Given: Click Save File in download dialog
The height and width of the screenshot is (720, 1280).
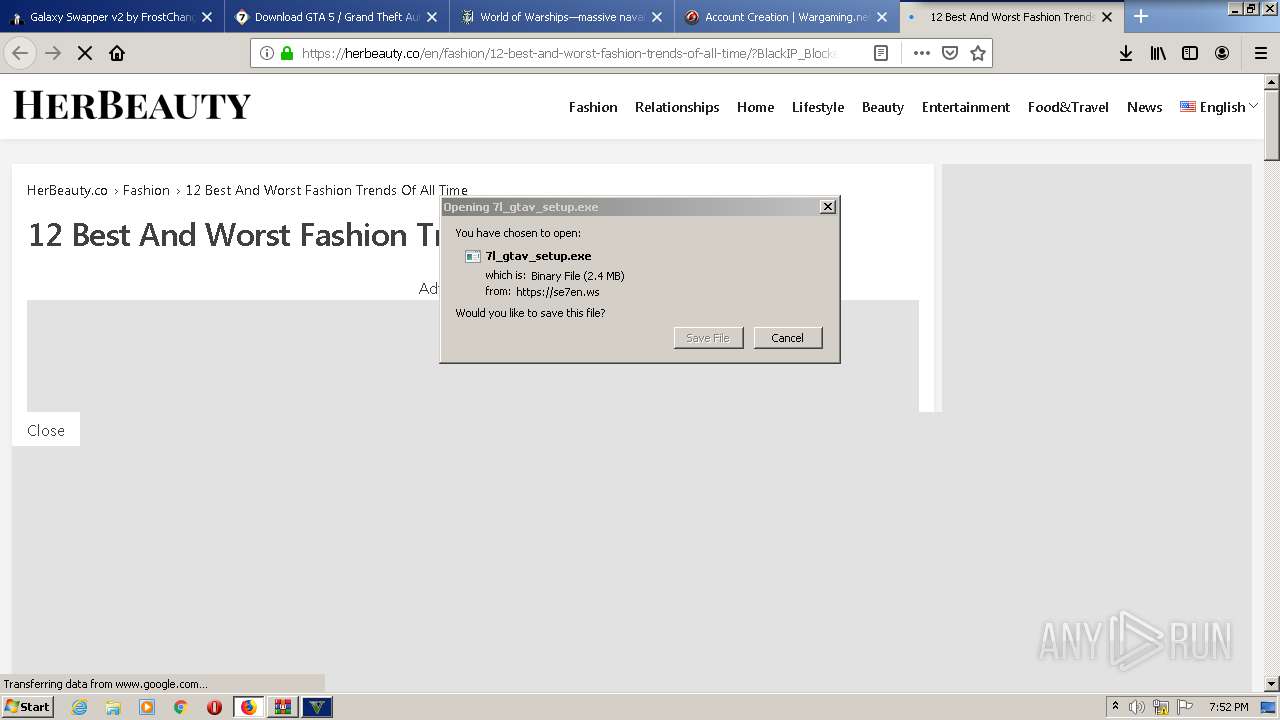Looking at the screenshot, I should 708,338.
